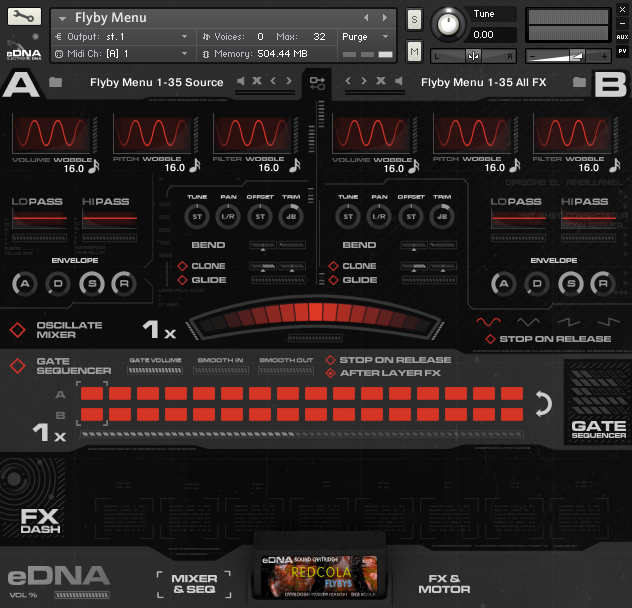This screenshot has width=632, height=608.
Task: Select the sine oscillator waveform shape
Action: click(x=488, y=322)
